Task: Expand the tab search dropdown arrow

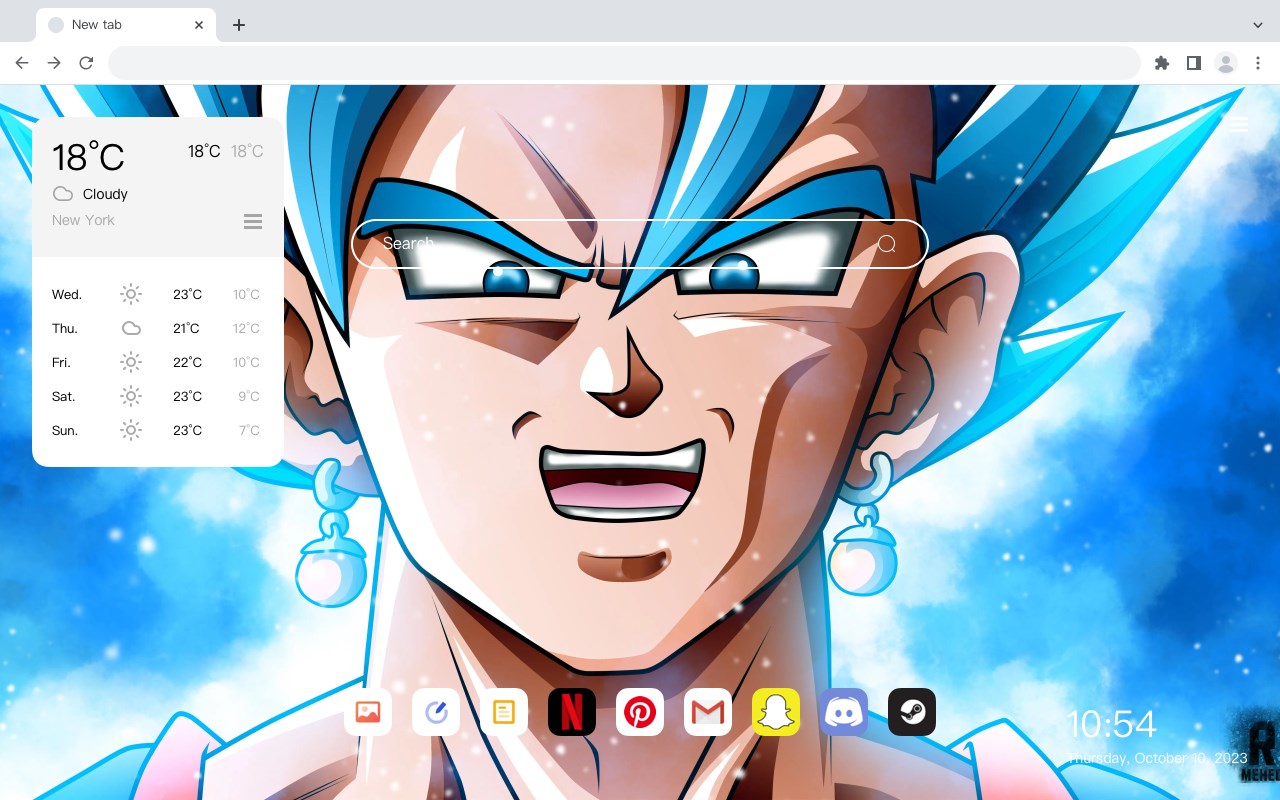Action: (x=1258, y=25)
